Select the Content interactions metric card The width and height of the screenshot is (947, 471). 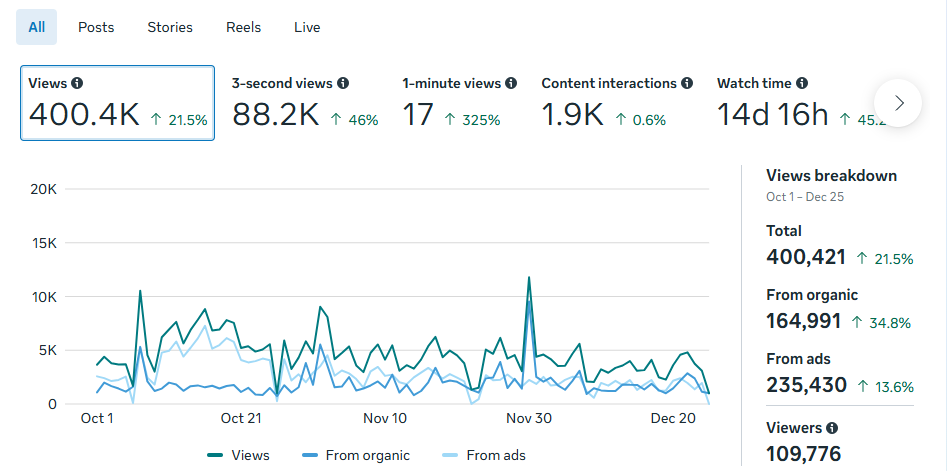617,103
